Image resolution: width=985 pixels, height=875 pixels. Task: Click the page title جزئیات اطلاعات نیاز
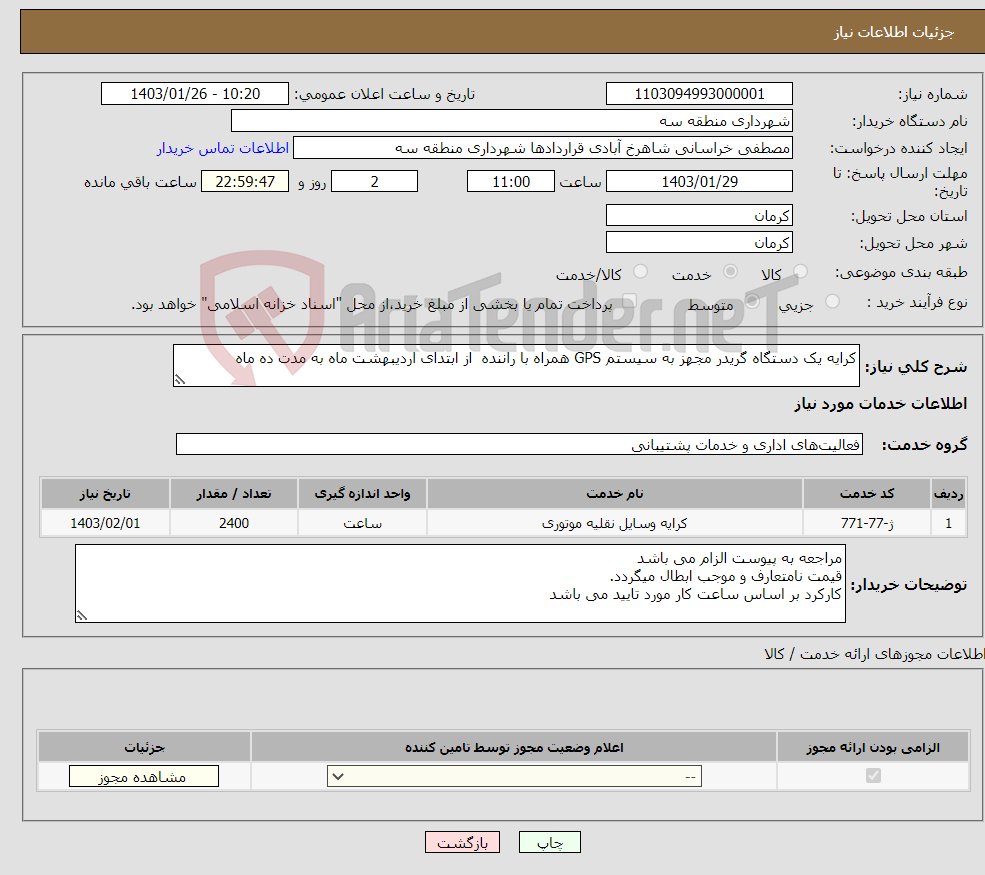pyautogui.click(x=893, y=32)
